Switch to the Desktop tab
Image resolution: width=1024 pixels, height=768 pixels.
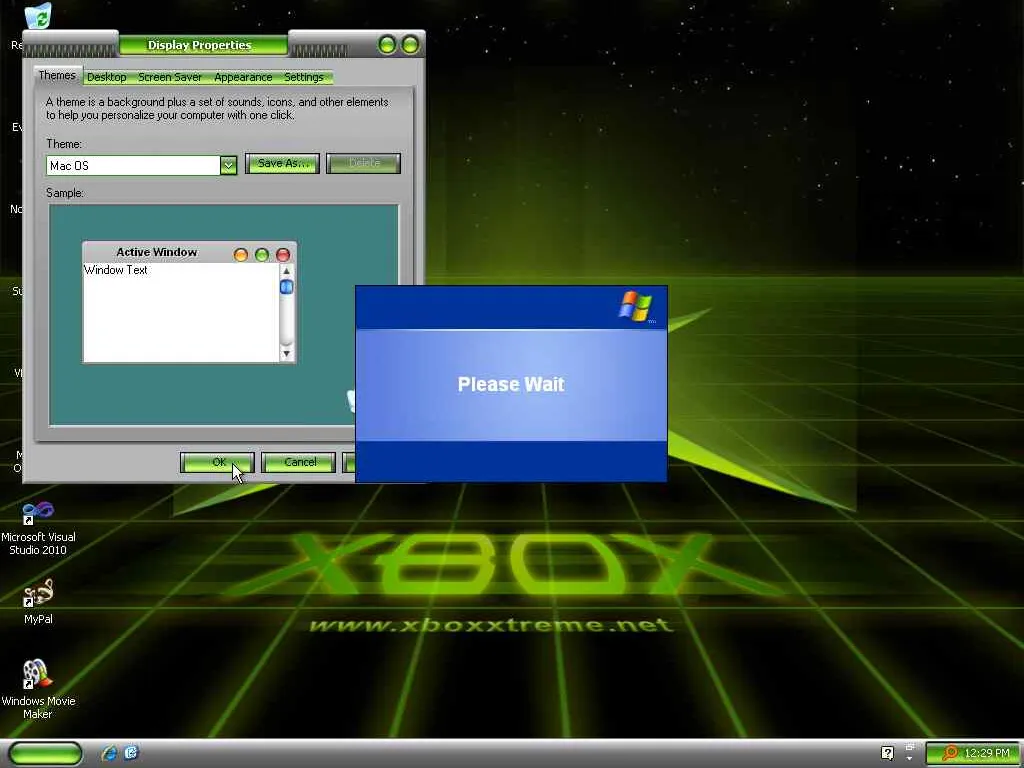(106, 77)
